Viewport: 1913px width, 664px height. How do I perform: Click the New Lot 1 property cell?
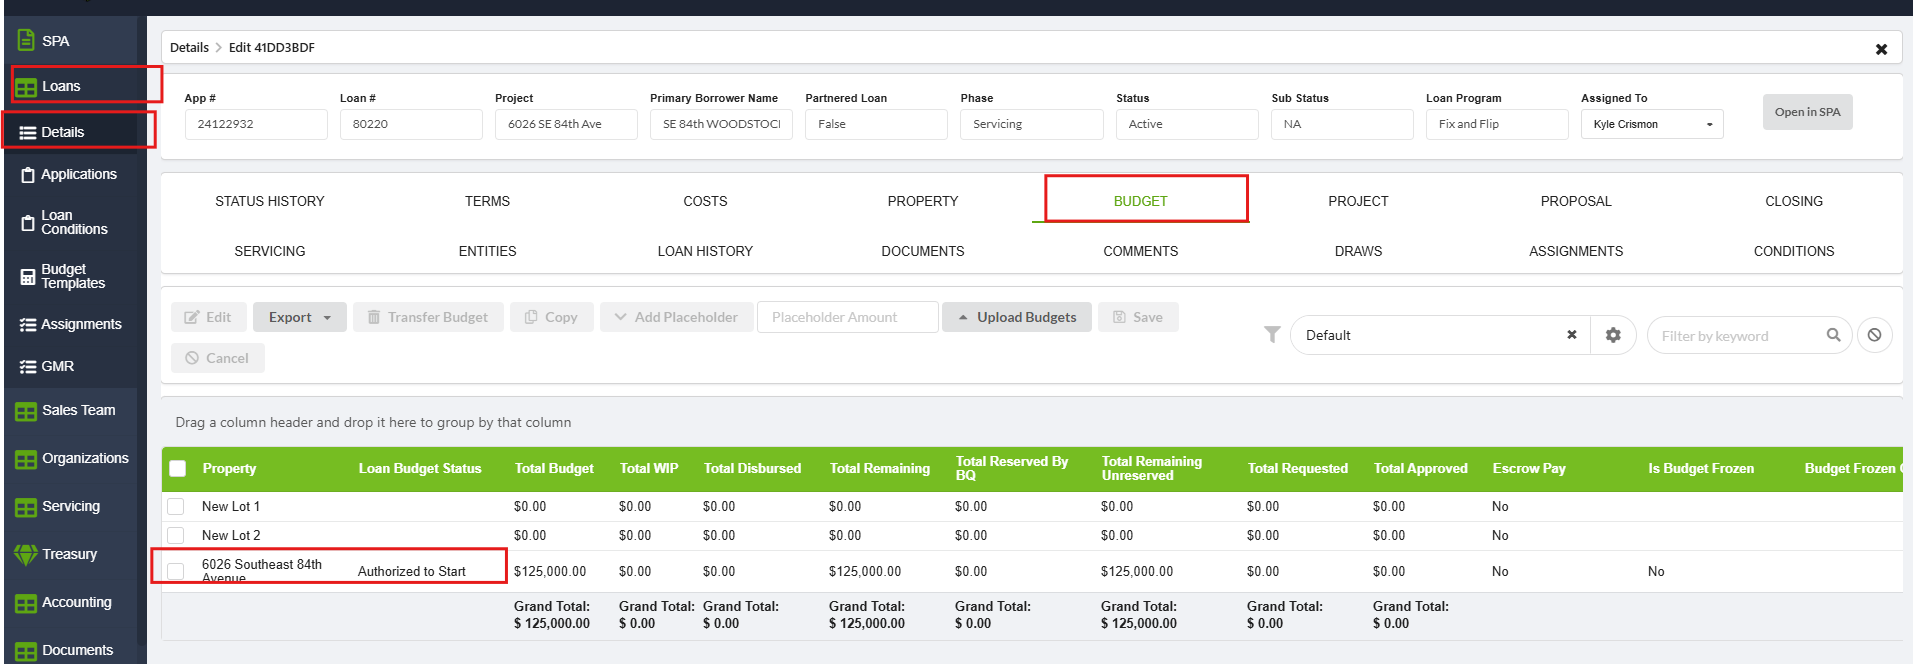tap(231, 507)
